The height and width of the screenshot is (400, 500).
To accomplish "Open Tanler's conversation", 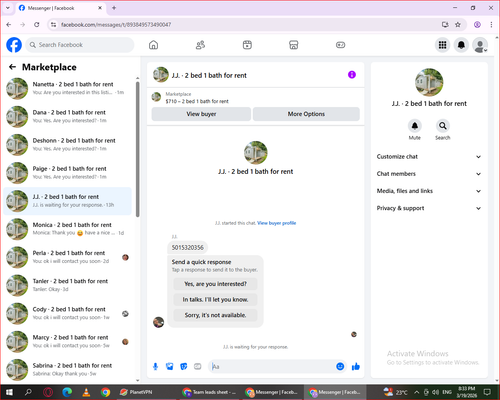I will pos(68,285).
